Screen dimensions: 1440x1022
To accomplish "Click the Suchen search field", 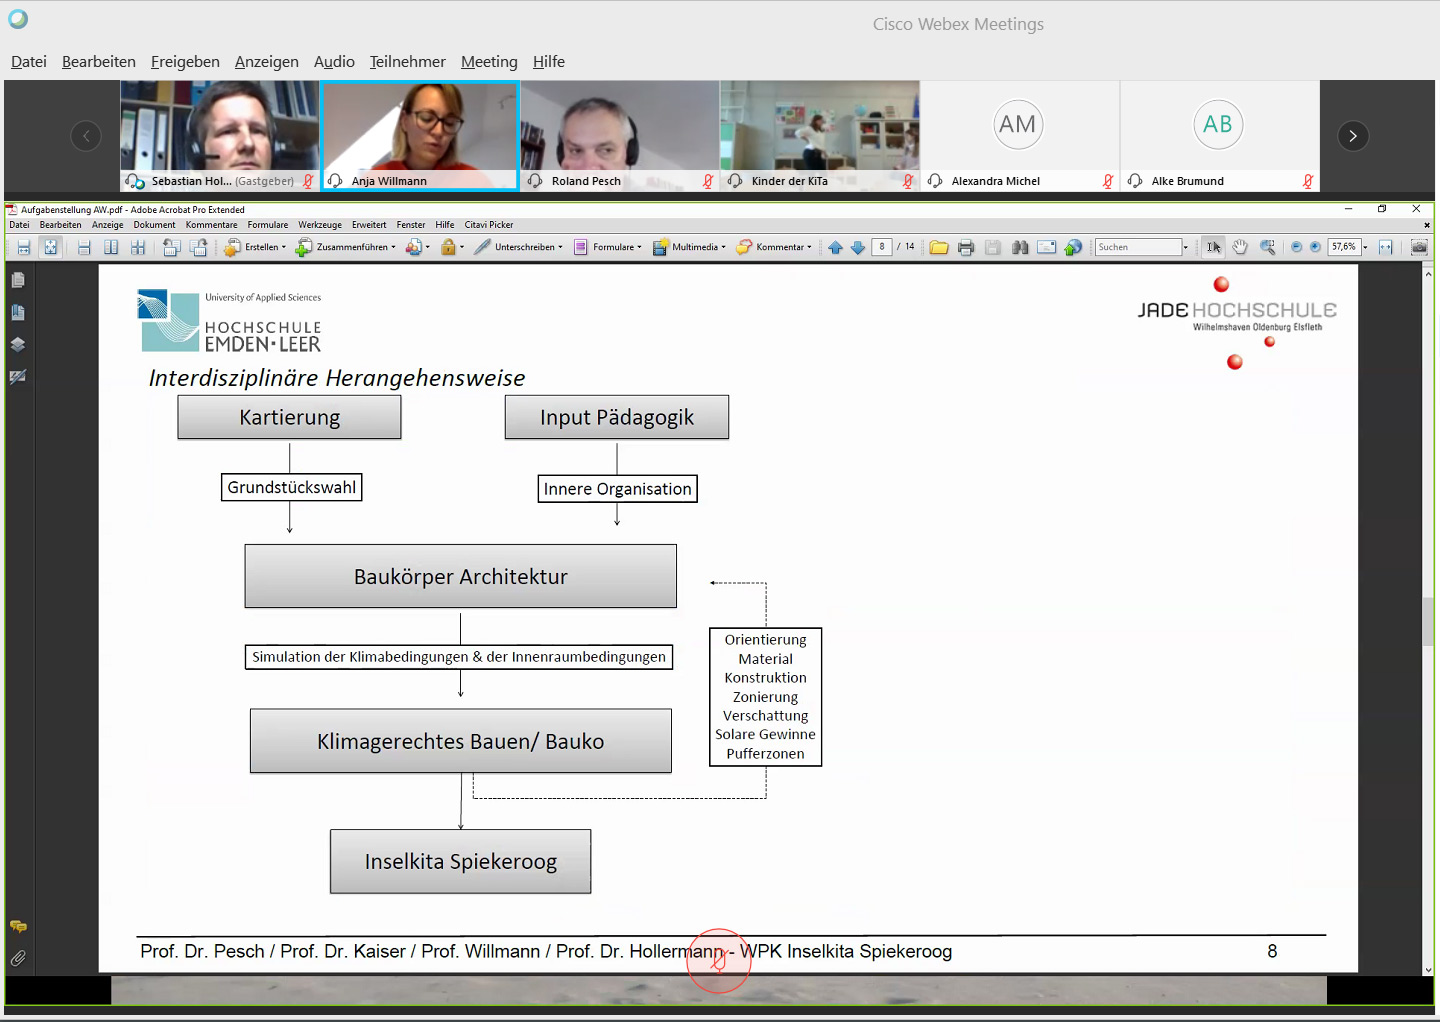I will point(1137,247).
